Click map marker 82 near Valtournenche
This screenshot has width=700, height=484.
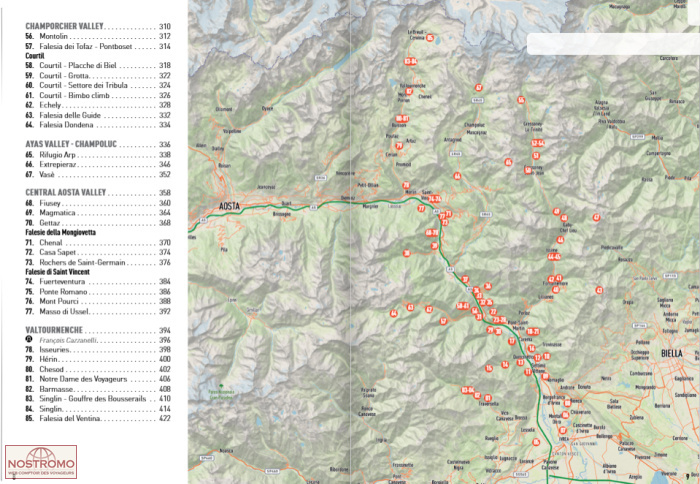pyautogui.click(x=407, y=93)
